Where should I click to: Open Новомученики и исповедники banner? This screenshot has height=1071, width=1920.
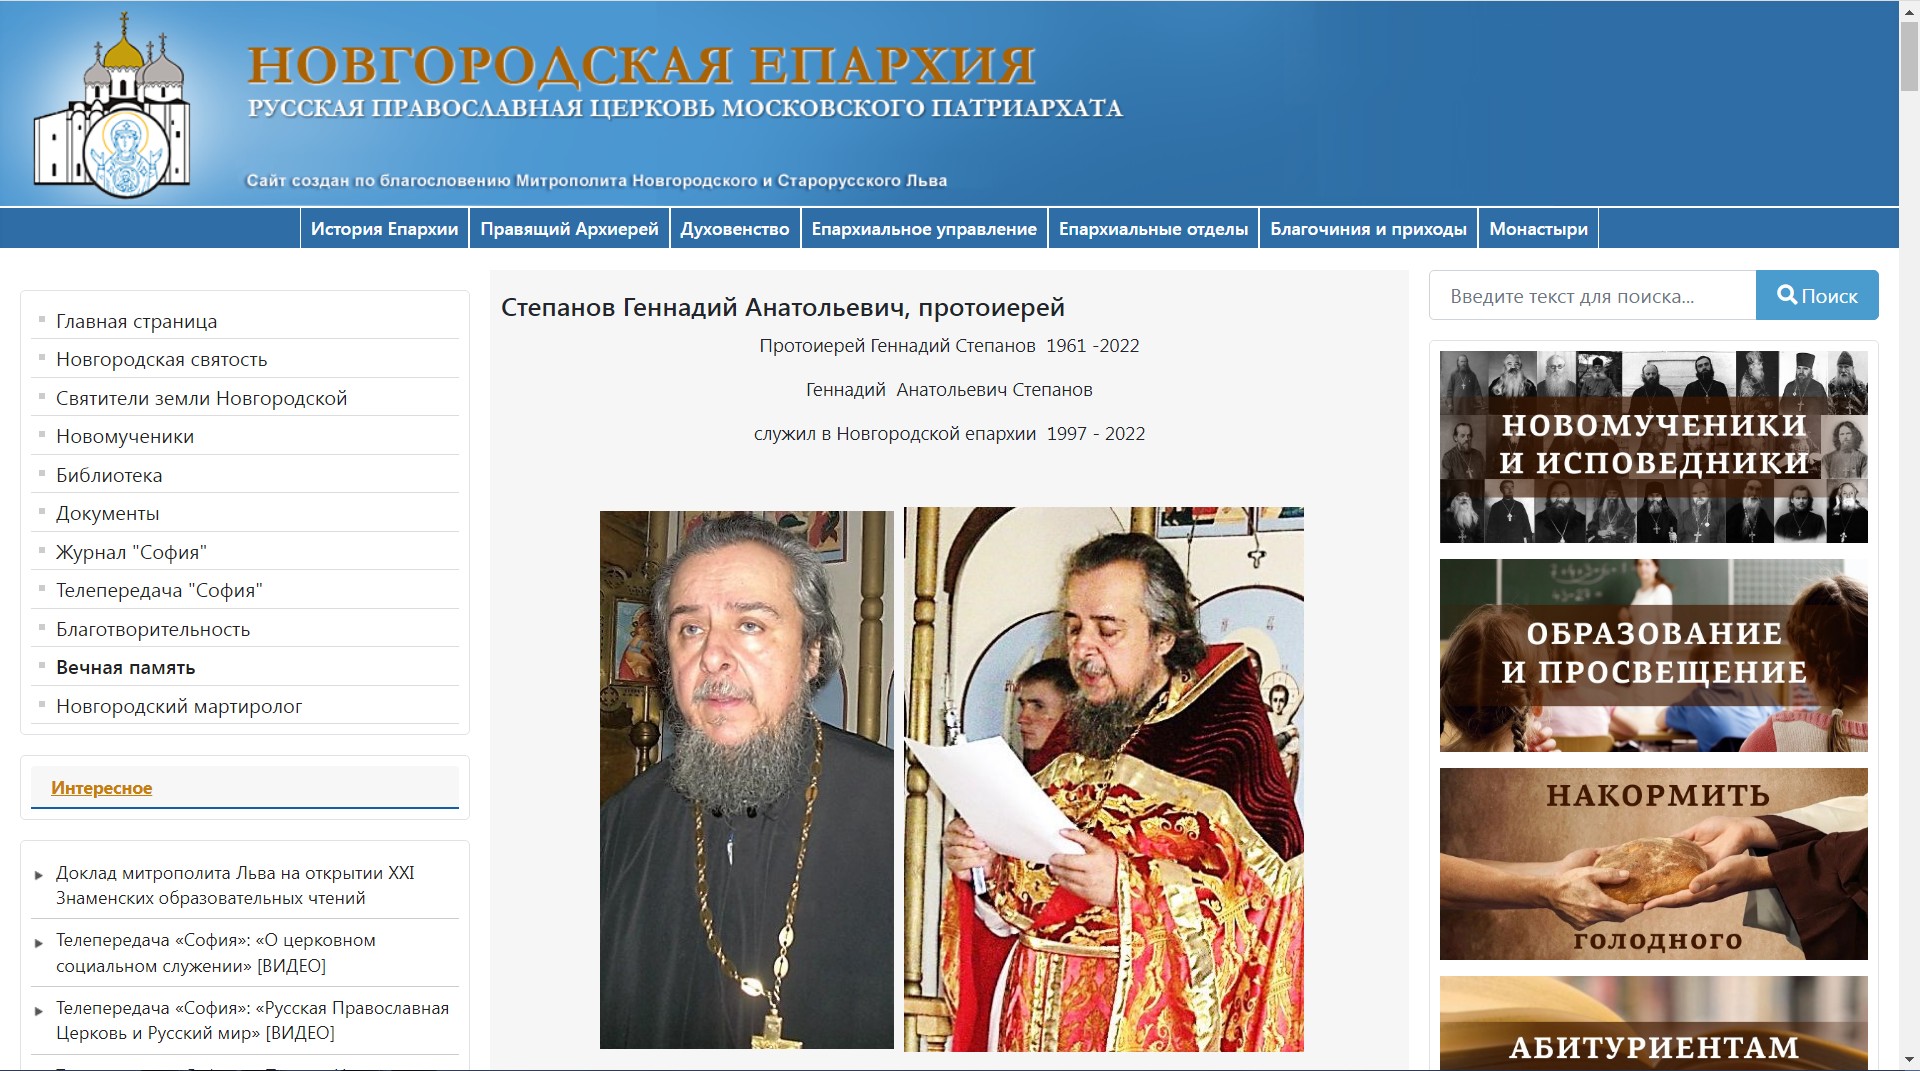1653,446
